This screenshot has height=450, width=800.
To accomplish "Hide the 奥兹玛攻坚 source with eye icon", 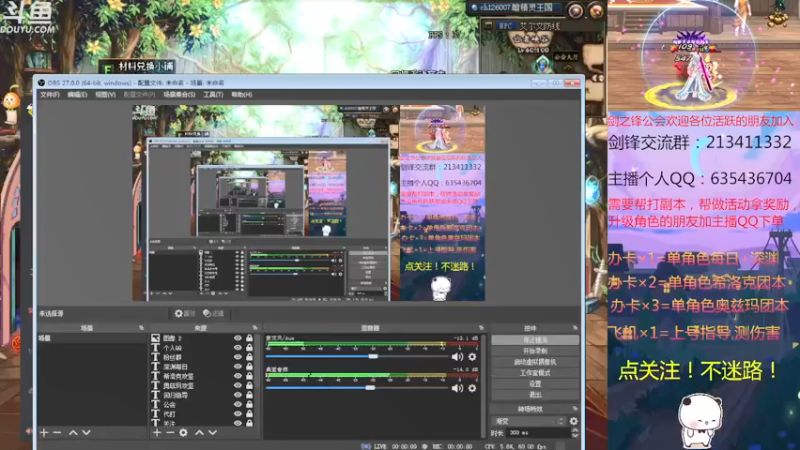I will pos(238,385).
